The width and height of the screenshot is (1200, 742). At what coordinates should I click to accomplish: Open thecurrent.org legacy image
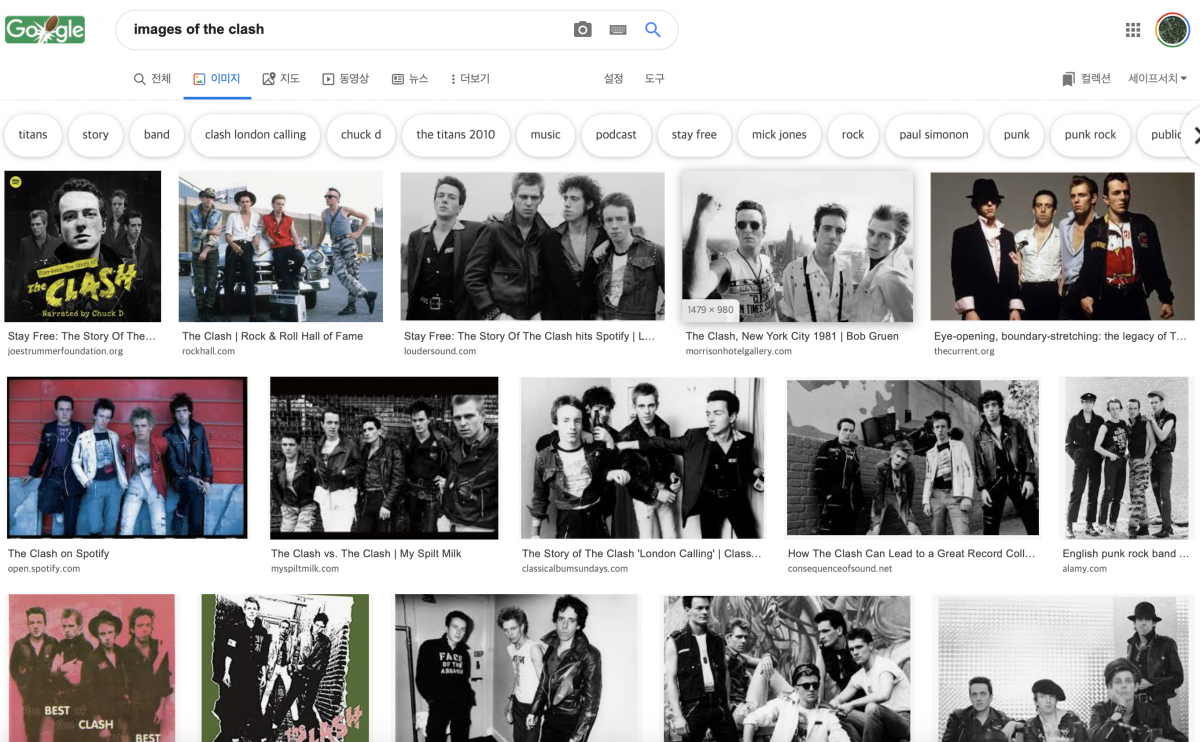tap(1062, 246)
